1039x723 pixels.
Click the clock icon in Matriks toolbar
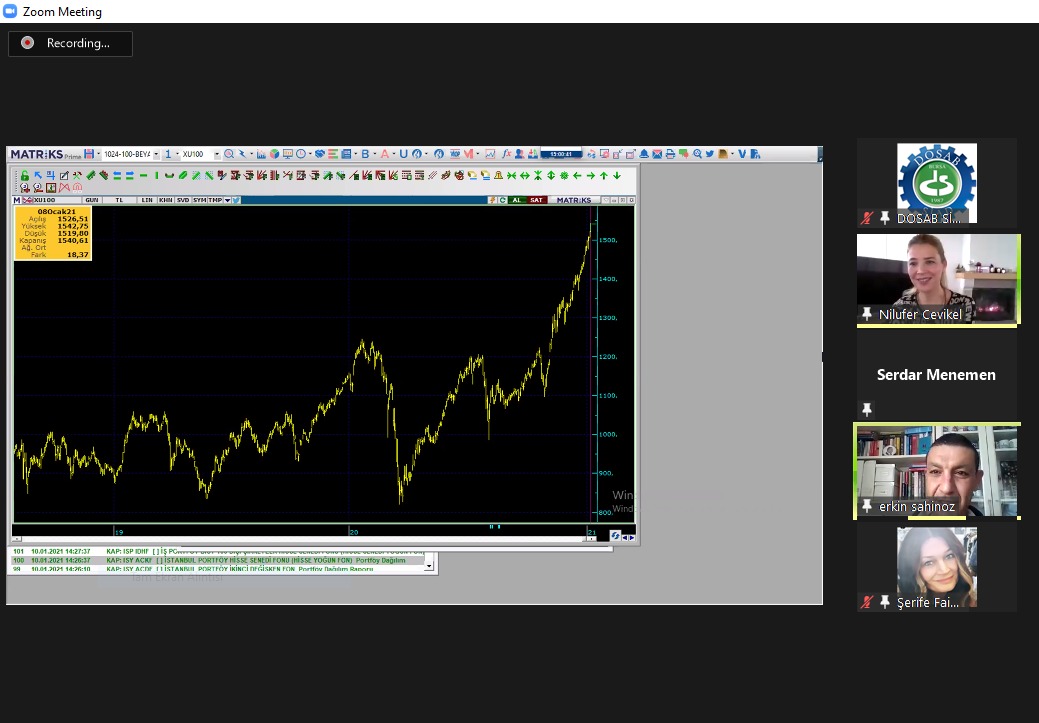tap(301, 154)
